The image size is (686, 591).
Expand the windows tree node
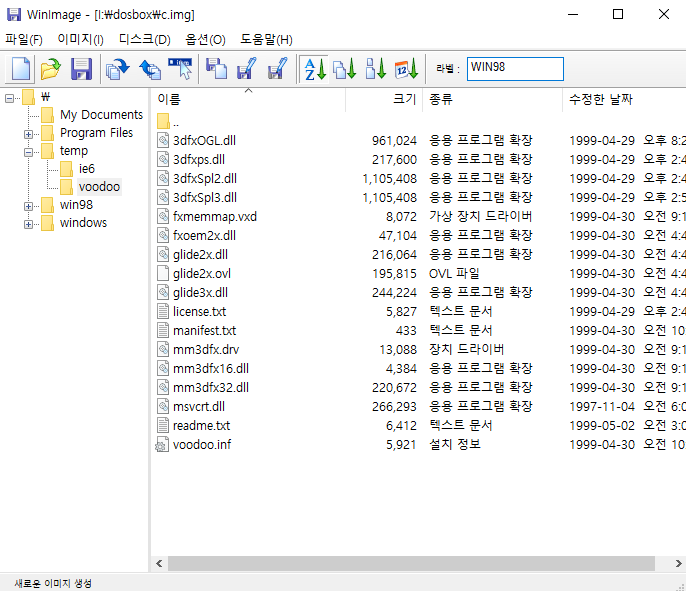coord(28,224)
